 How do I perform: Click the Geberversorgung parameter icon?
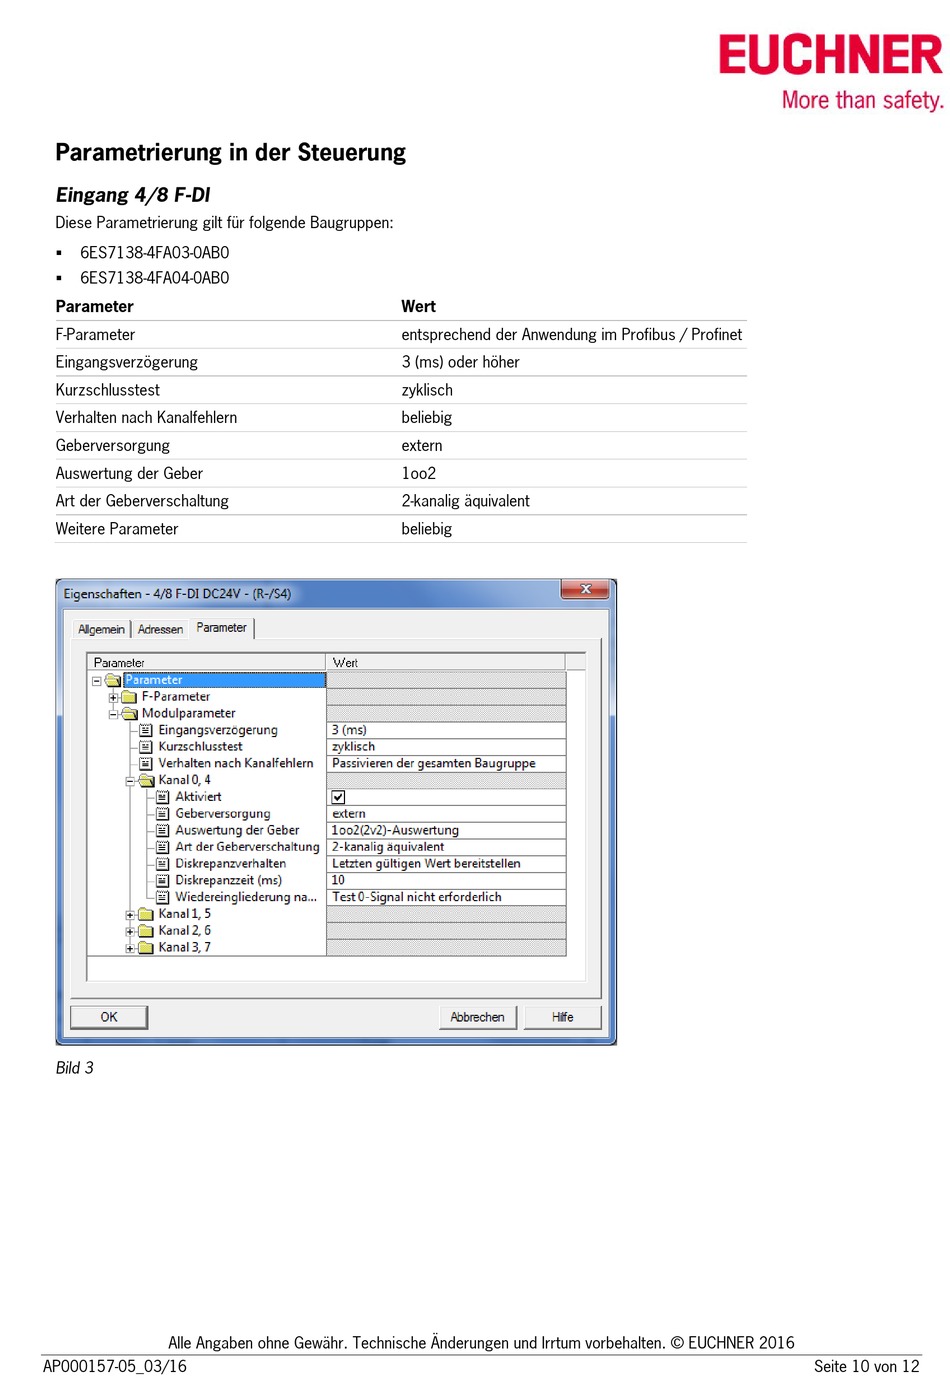click(x=163, y=814)
